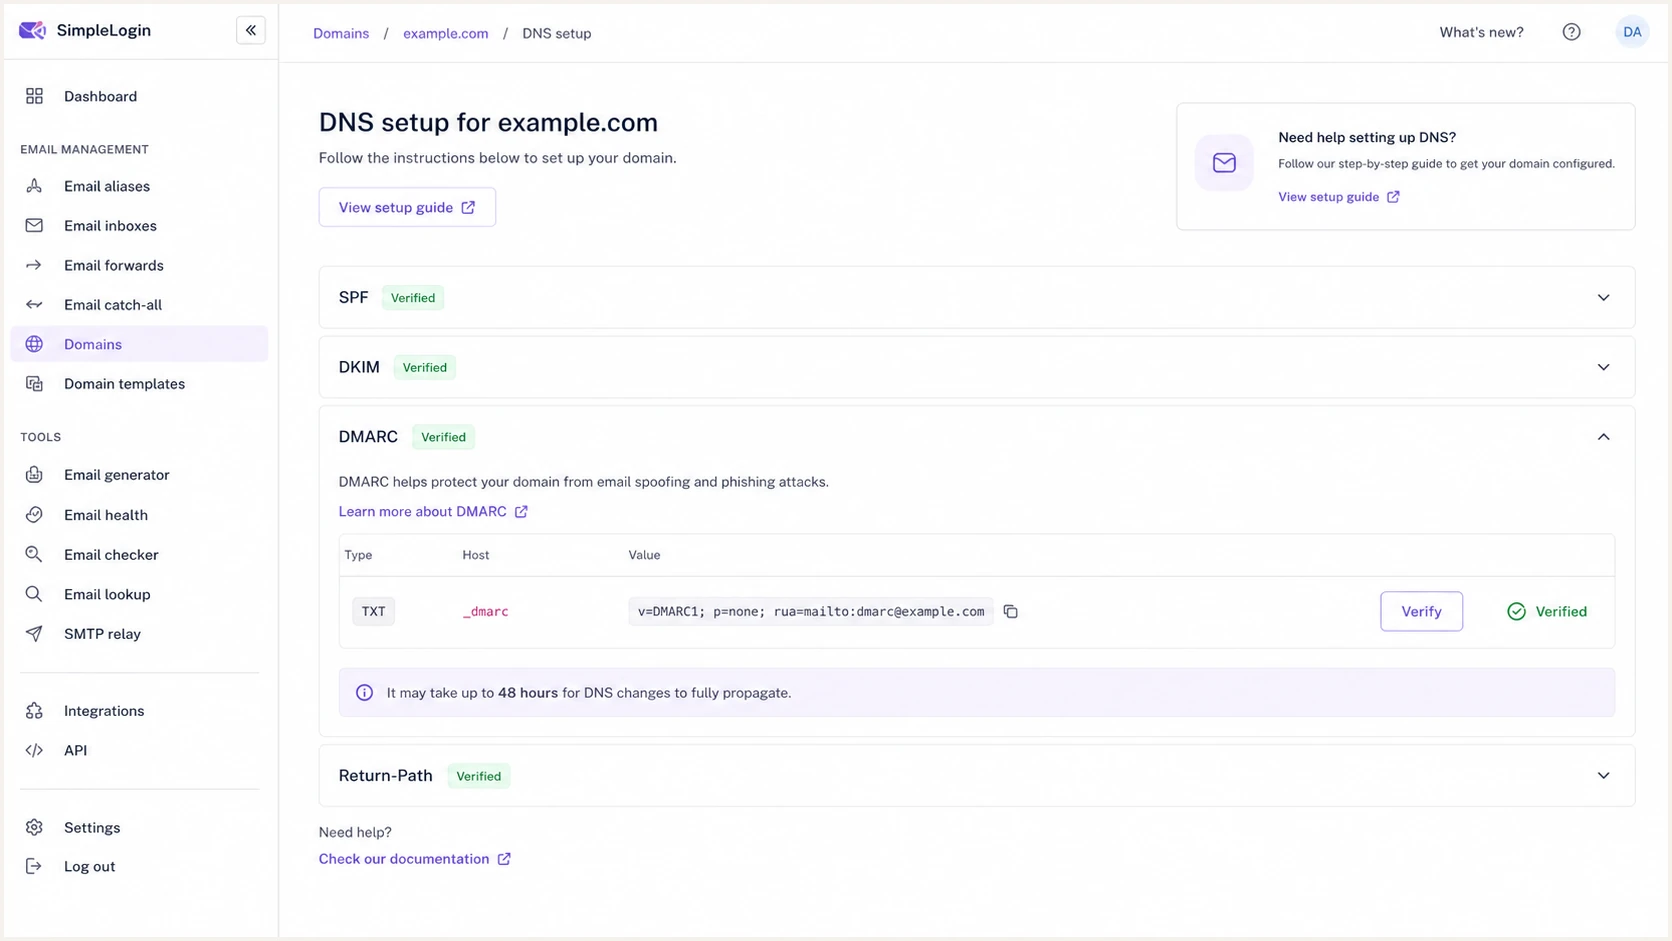Open Dashboard from the sidebar

139,96
